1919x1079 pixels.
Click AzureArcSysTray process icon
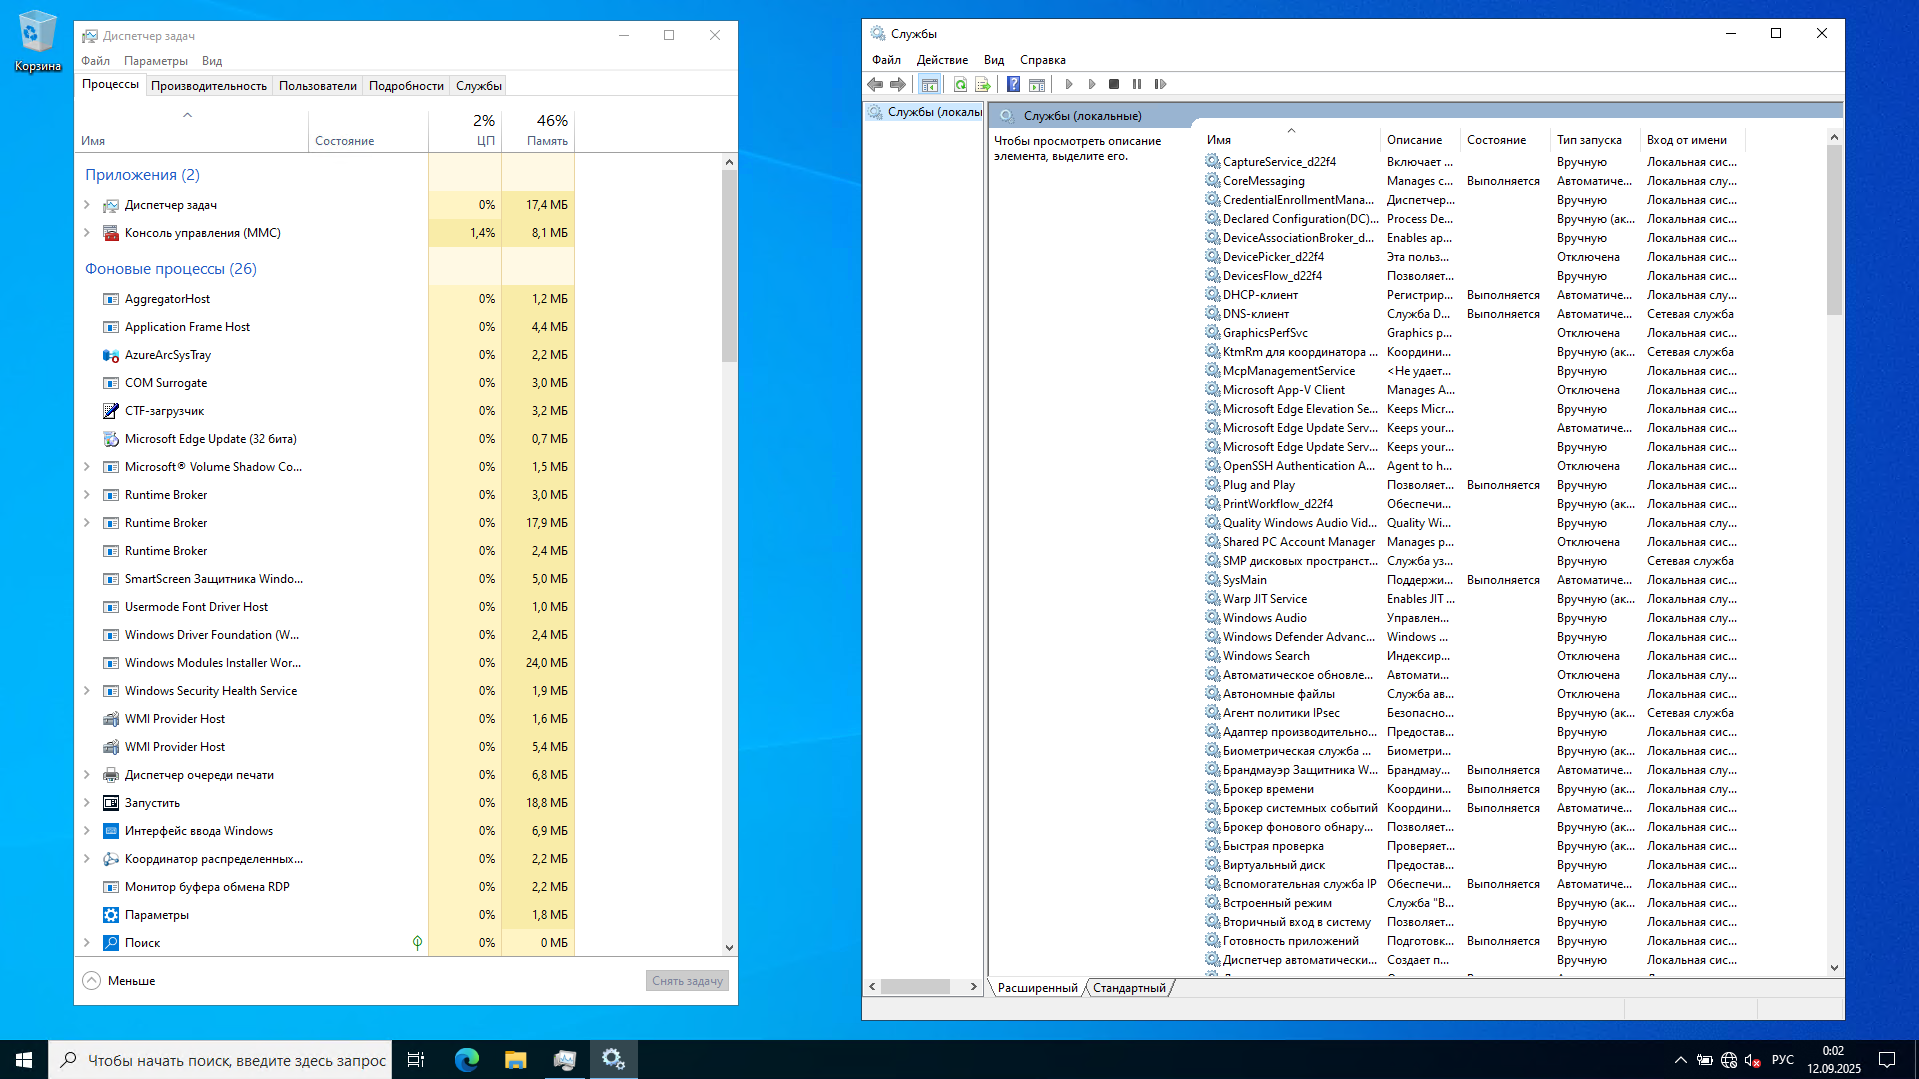pos(111,355)
